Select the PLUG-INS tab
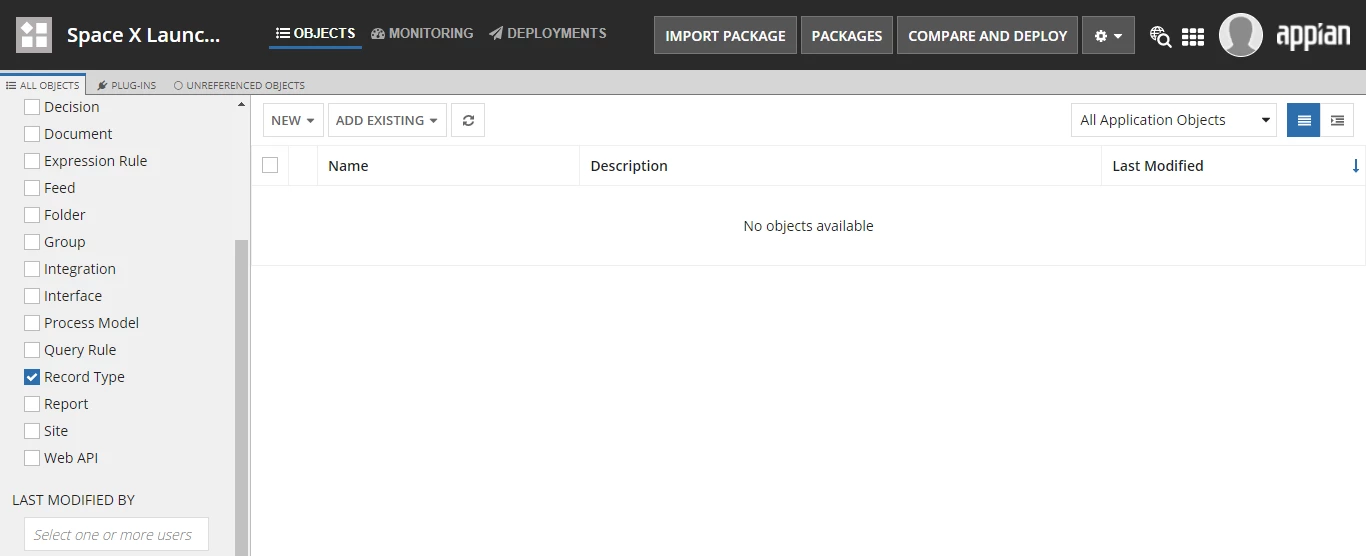This screenshot has width=1366, height=556. (127, 85)
